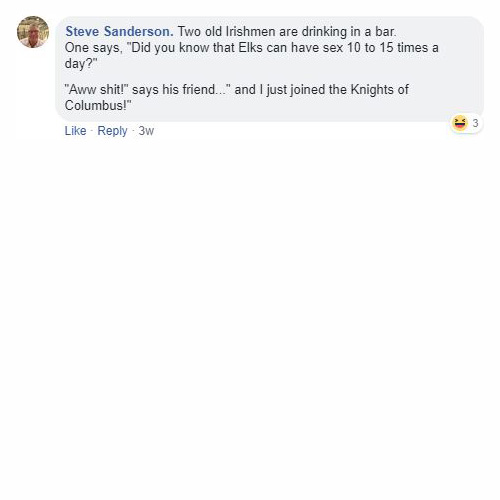Image resolution: width=500 pixels, height=500 pixels.
Task: View the reaction count of 3
Action: tap(475, 123)
